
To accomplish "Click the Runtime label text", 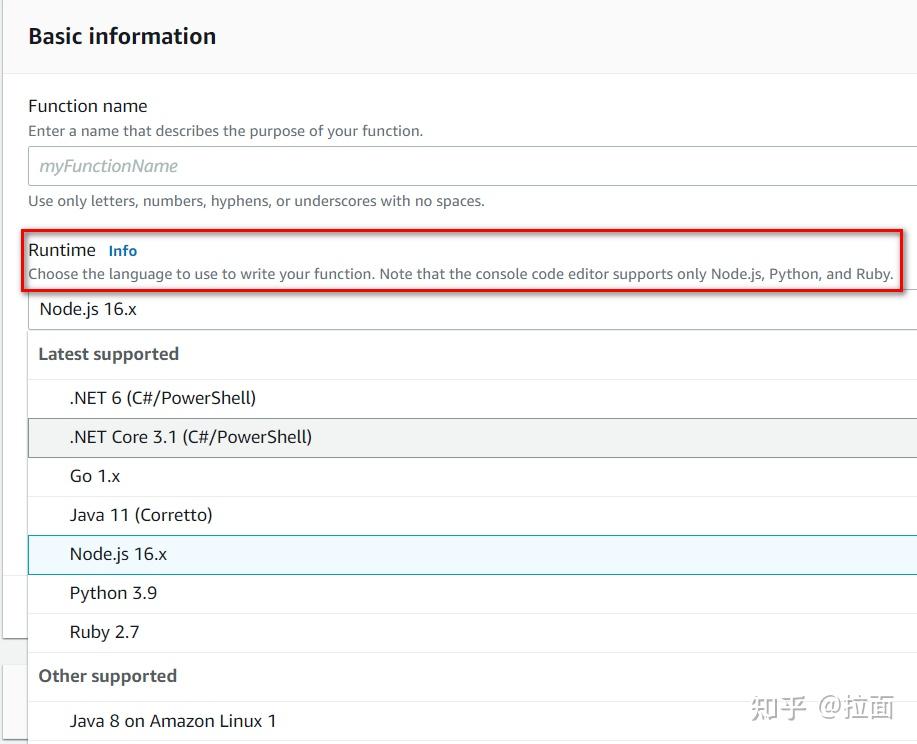I will point(62,249).
